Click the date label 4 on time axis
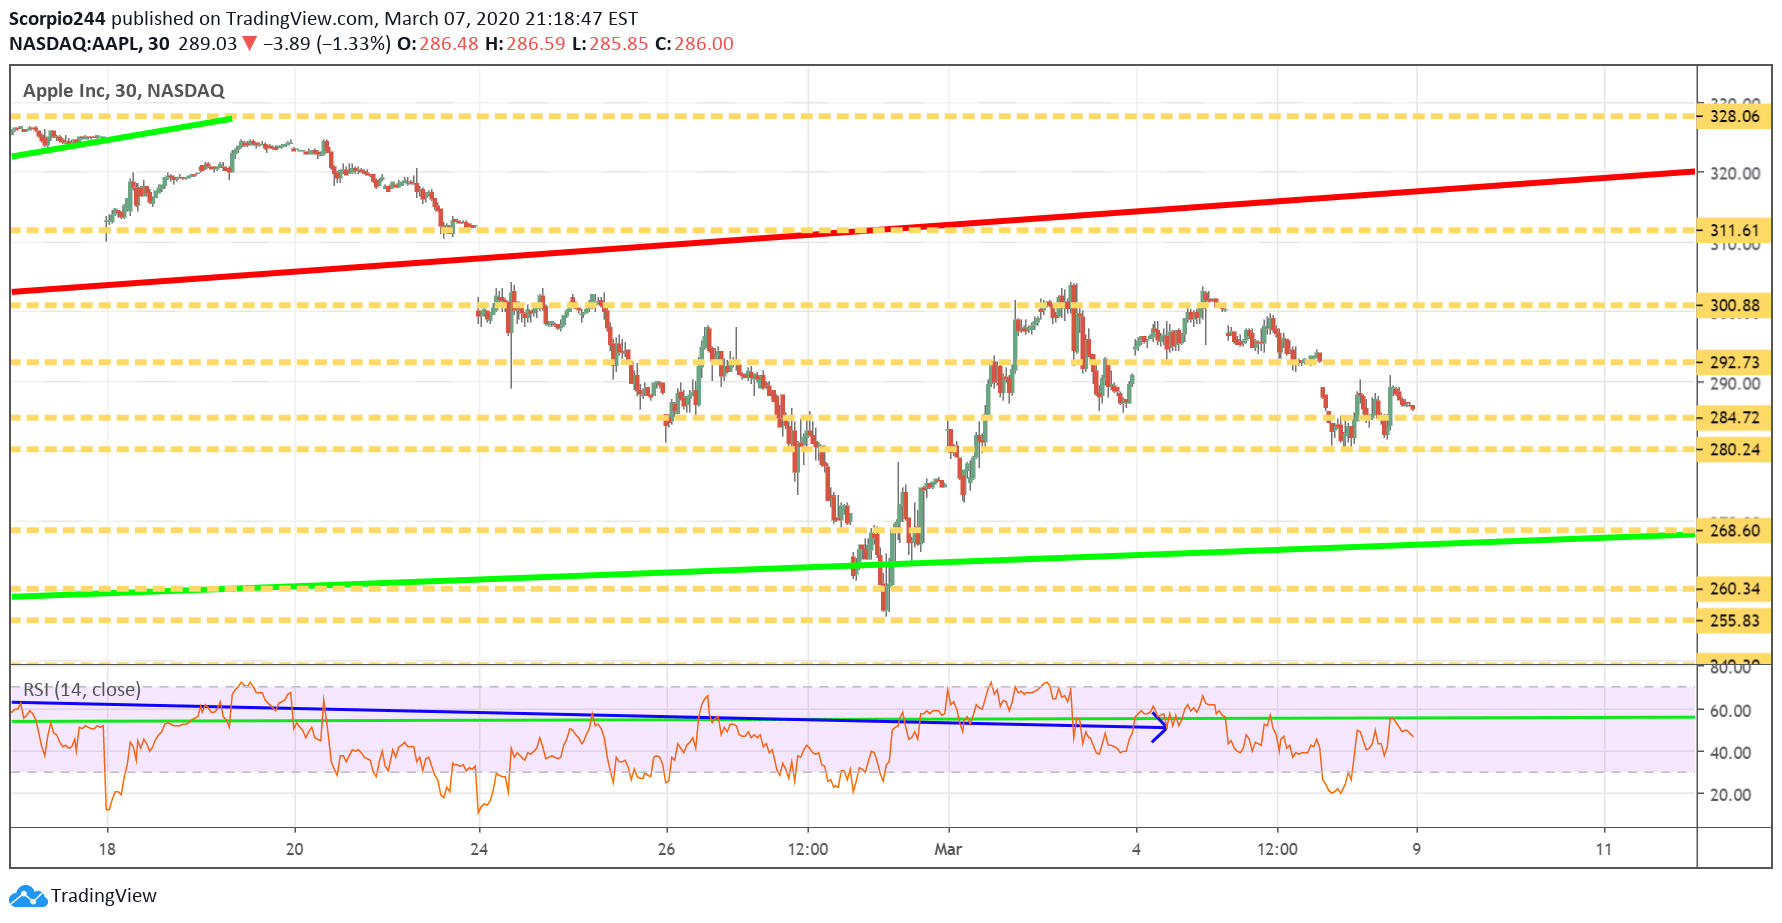The image size is (1782, 923). tap(1136, 849)
